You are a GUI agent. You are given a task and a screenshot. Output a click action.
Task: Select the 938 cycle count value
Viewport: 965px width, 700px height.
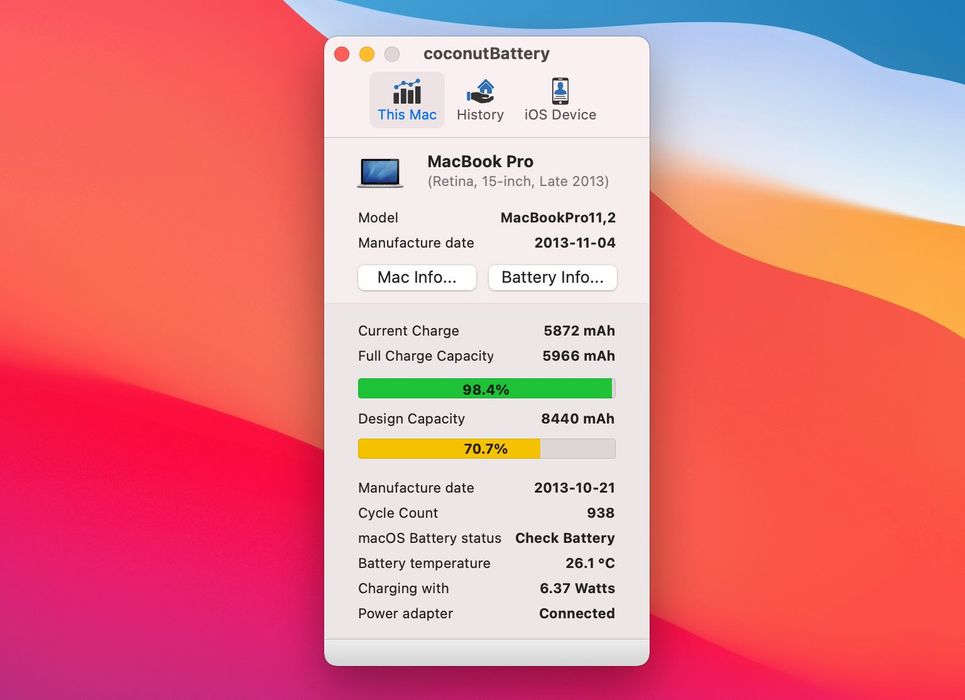point(601,513)
